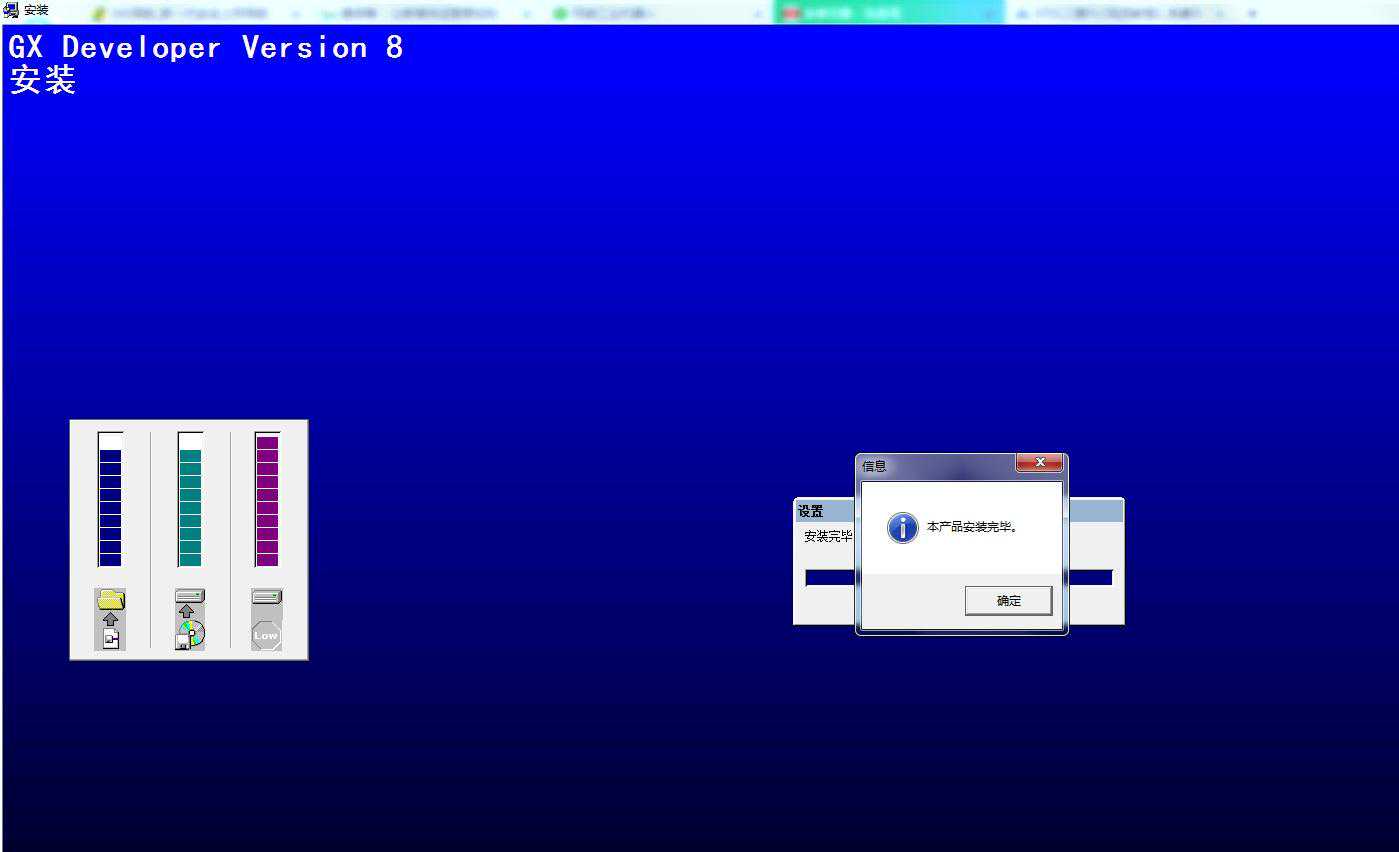
Task: Click the CD disc icon
Action: tap(190, 634)
